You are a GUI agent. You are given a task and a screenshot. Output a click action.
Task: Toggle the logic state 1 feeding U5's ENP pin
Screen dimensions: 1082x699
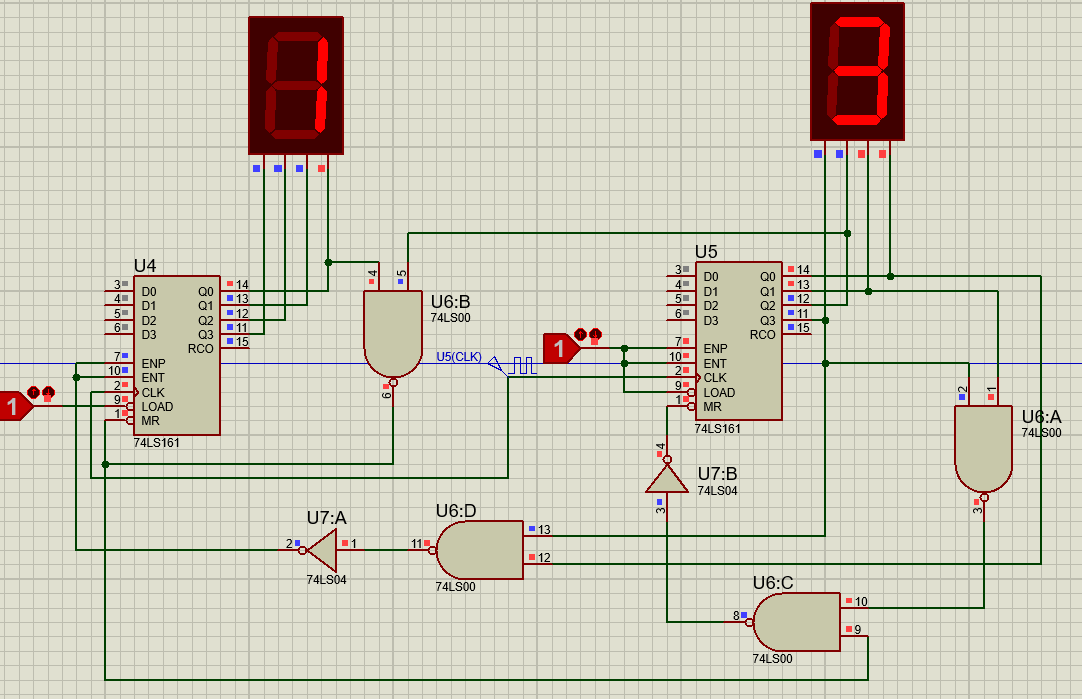click(x=560, y=348)
